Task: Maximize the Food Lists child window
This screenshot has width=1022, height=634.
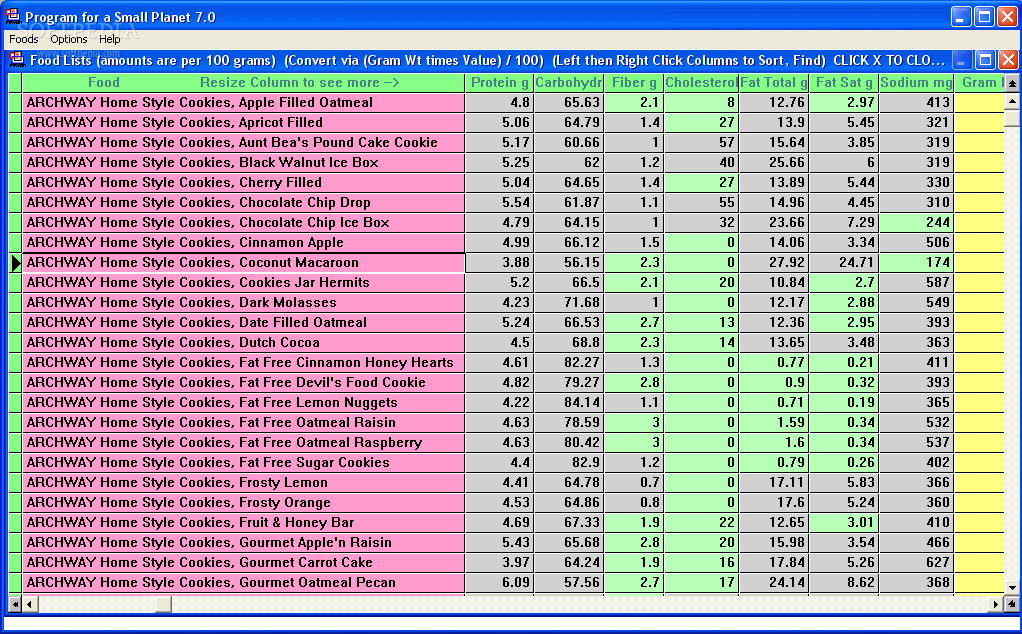Action: coord(985,60)
